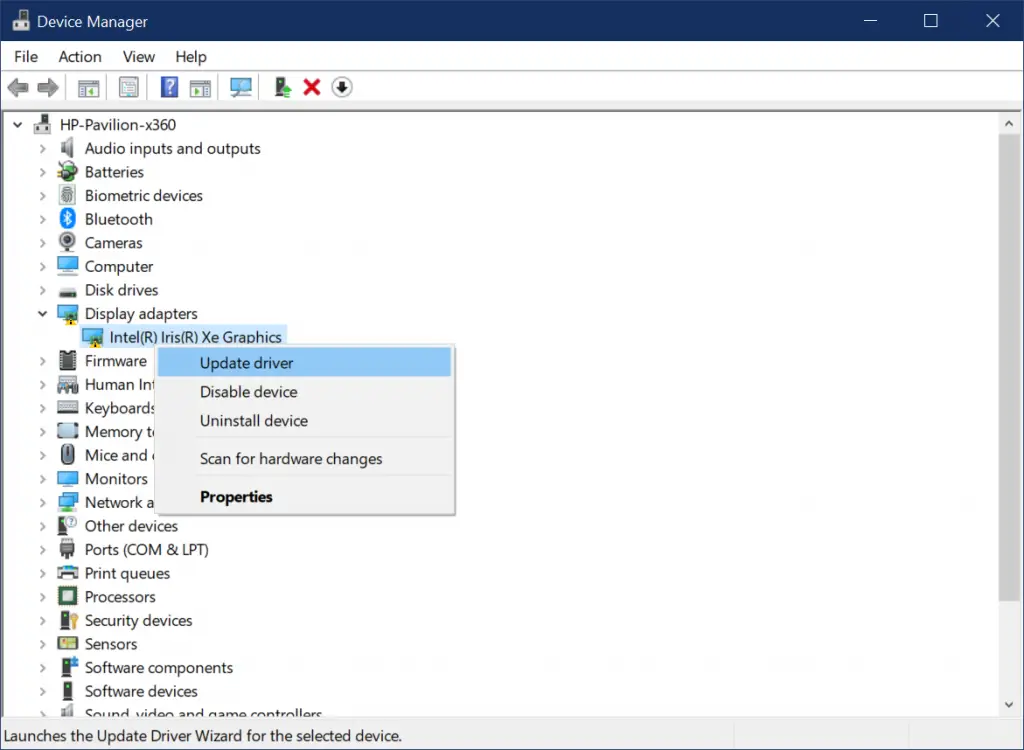Select the Security devices tree item

coord(138,620)
